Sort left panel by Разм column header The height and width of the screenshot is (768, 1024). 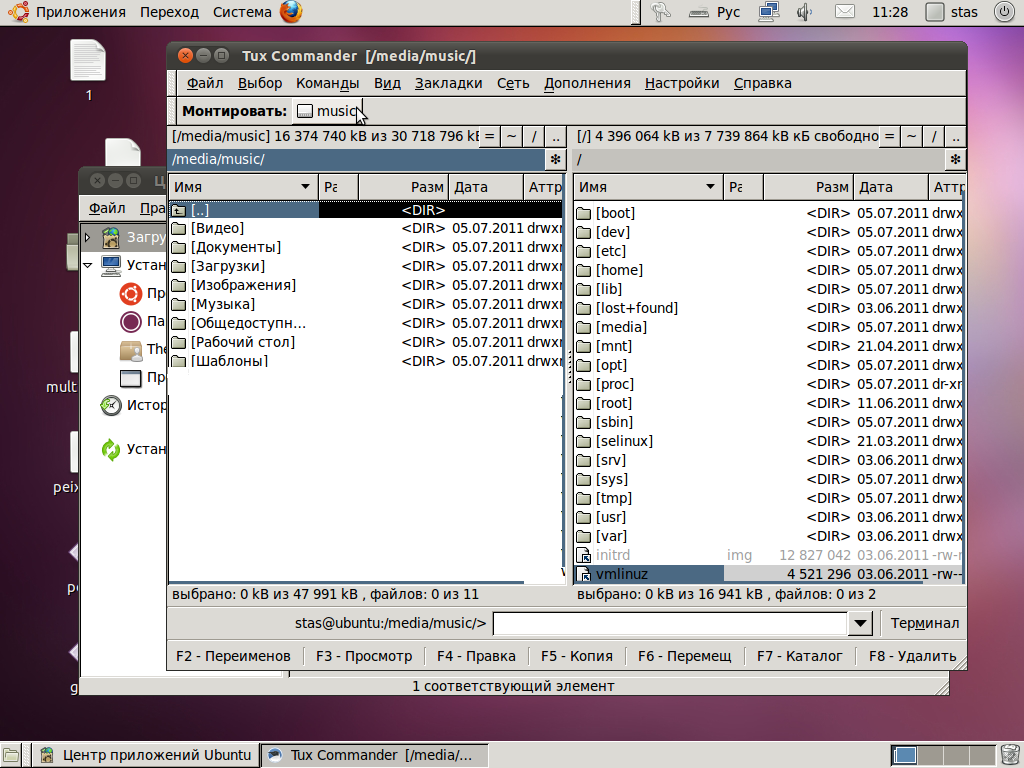[404, 187]
